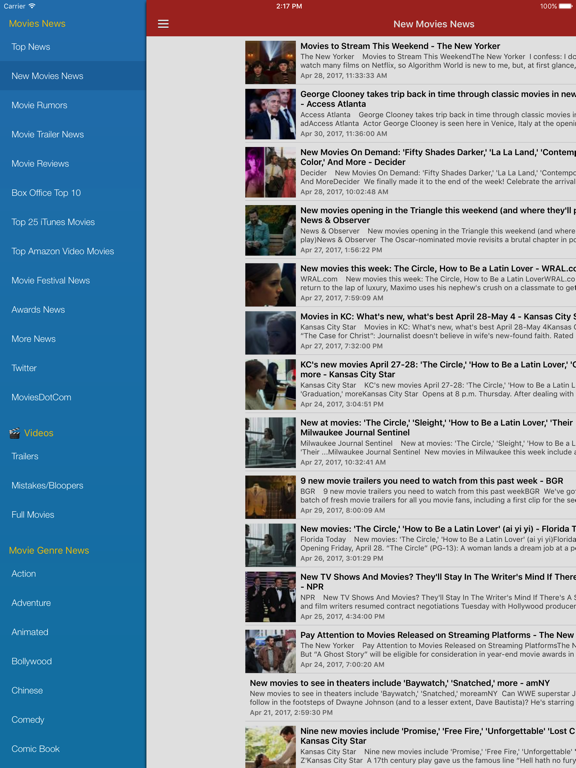Select Action genre news
Viewport: 576px width, 768px height.
click(x=73, y=574)
